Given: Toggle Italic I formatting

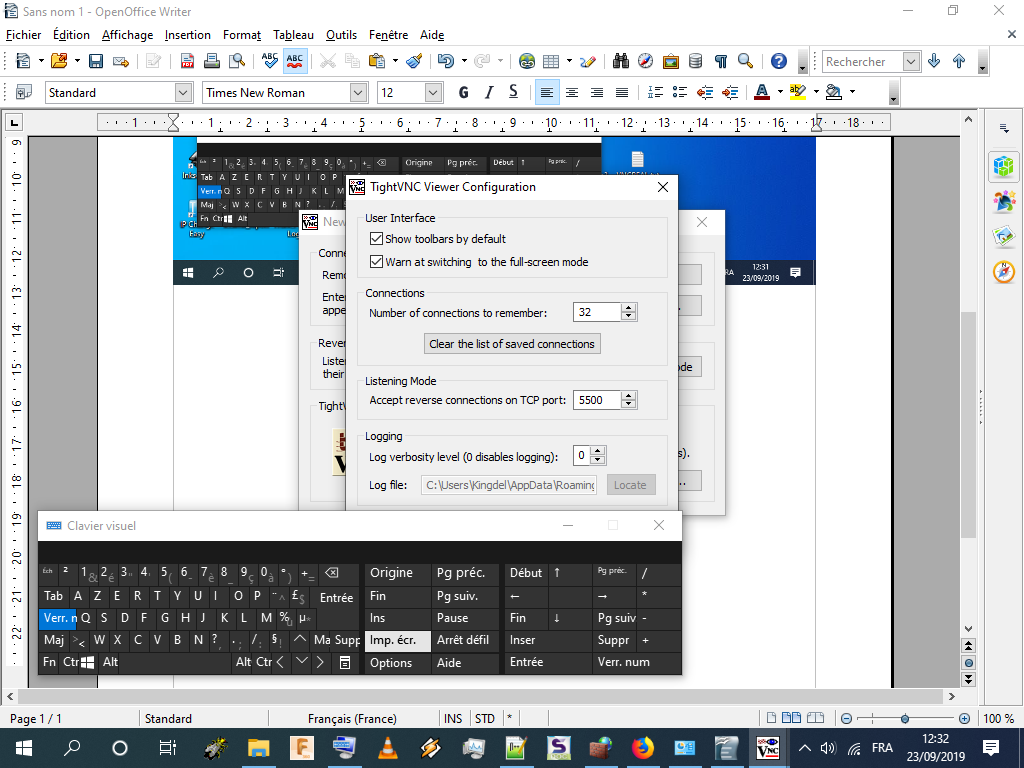Looking at the screenshot, I should (488, 93).
